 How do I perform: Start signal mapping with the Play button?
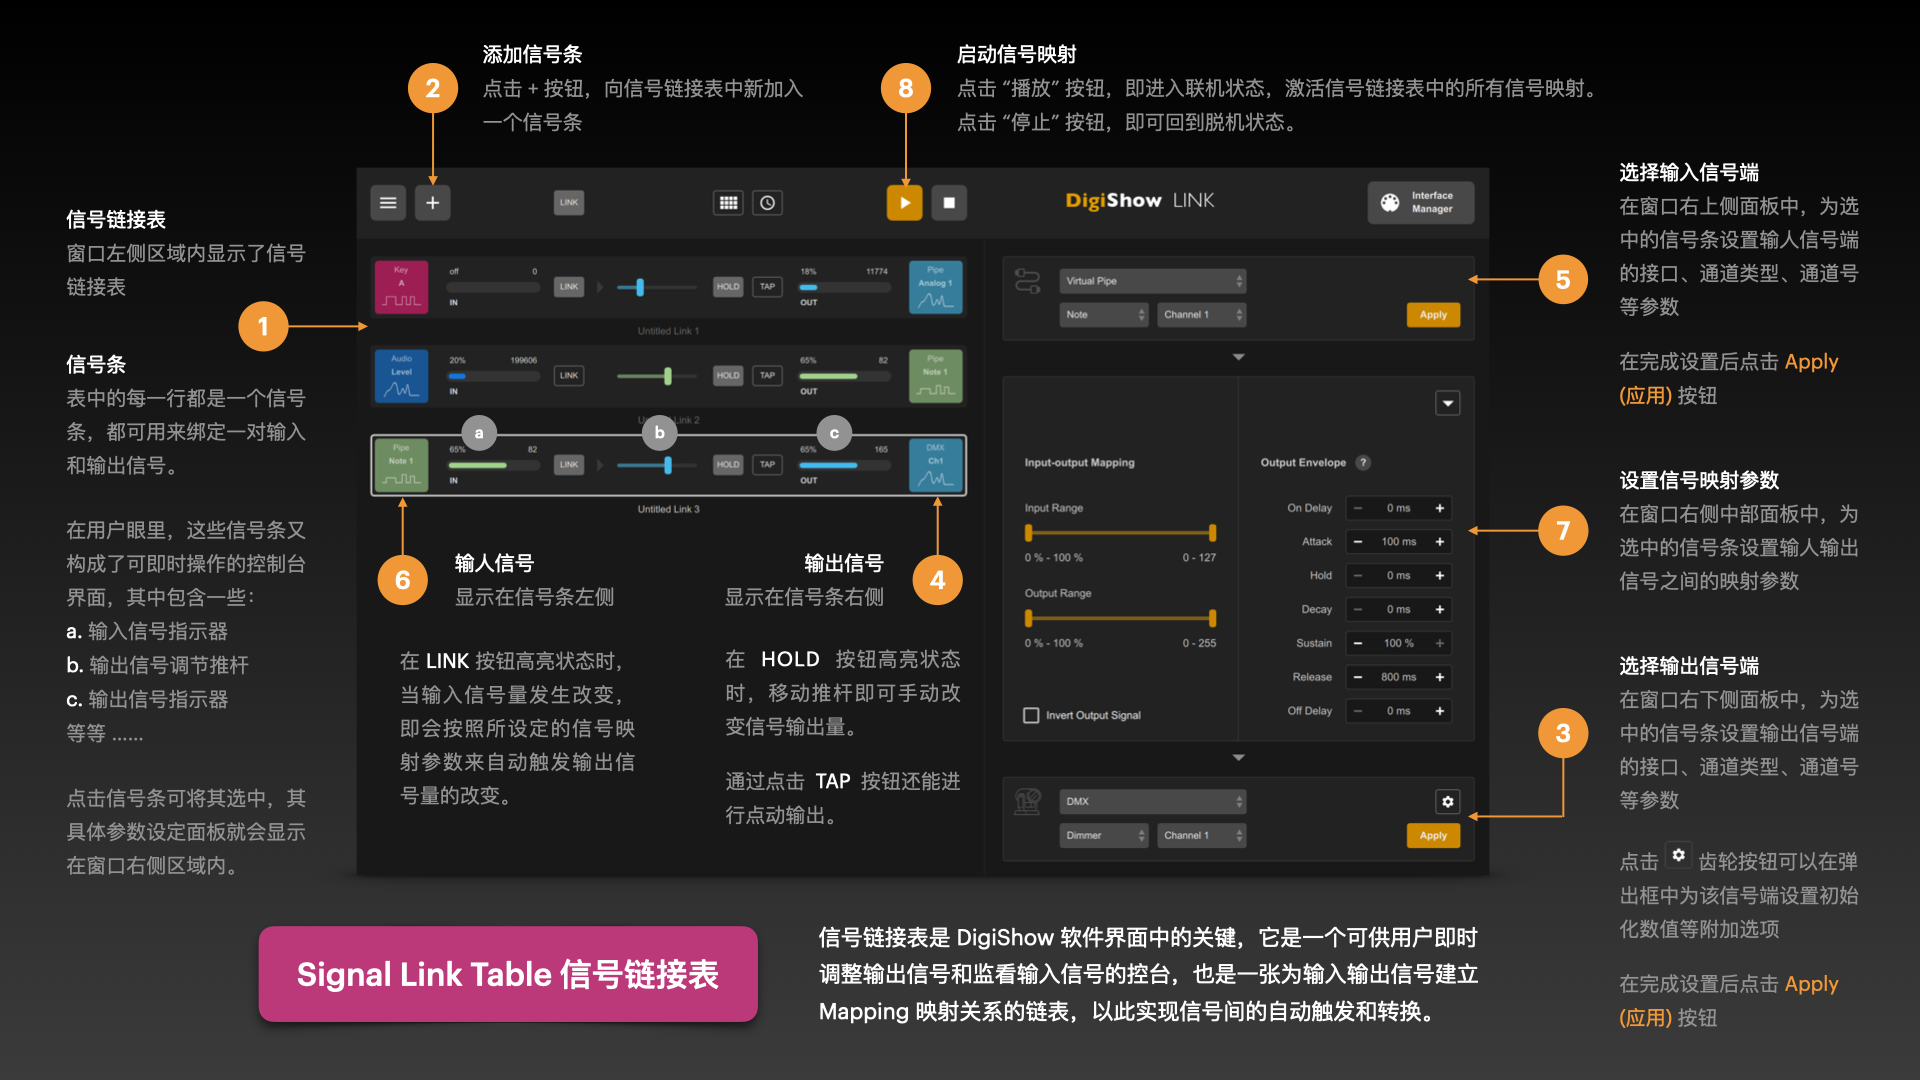(904, 203)
